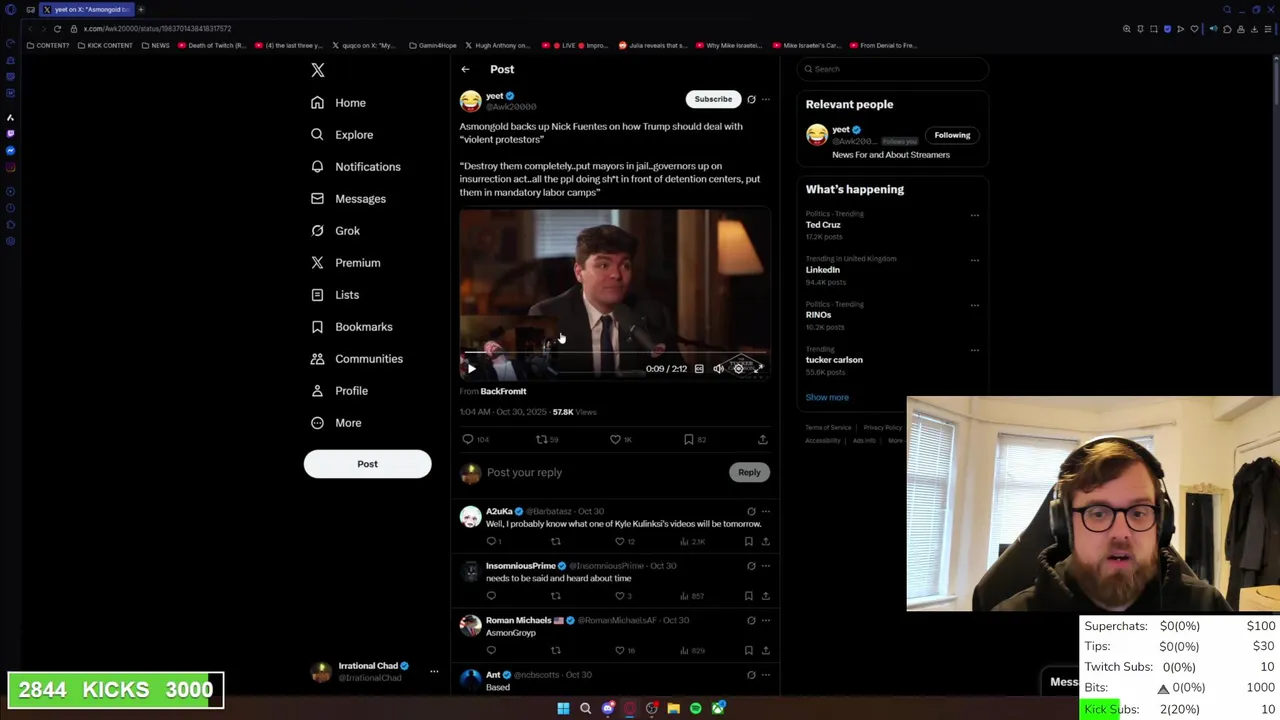
Task: Open options for LinkedIn trend
Action: [974, 260]
